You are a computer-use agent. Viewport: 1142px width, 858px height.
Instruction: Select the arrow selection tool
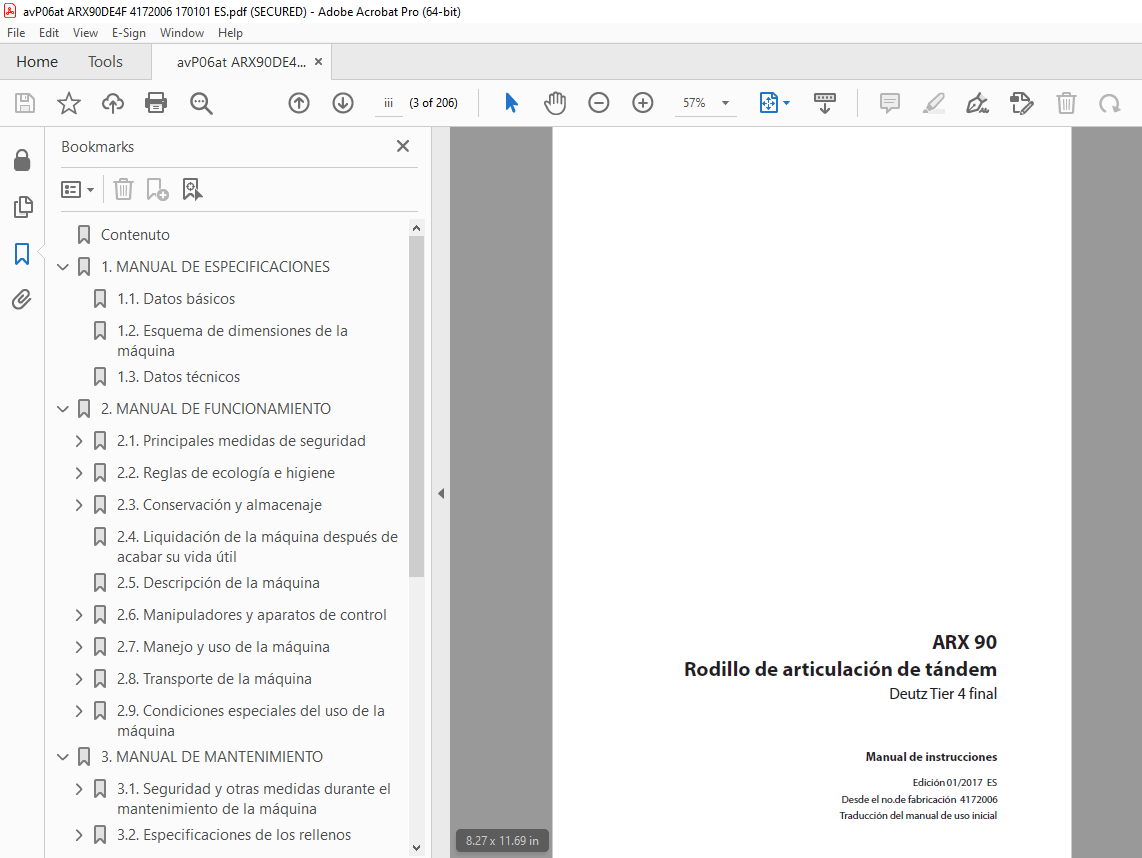[511, 103]
